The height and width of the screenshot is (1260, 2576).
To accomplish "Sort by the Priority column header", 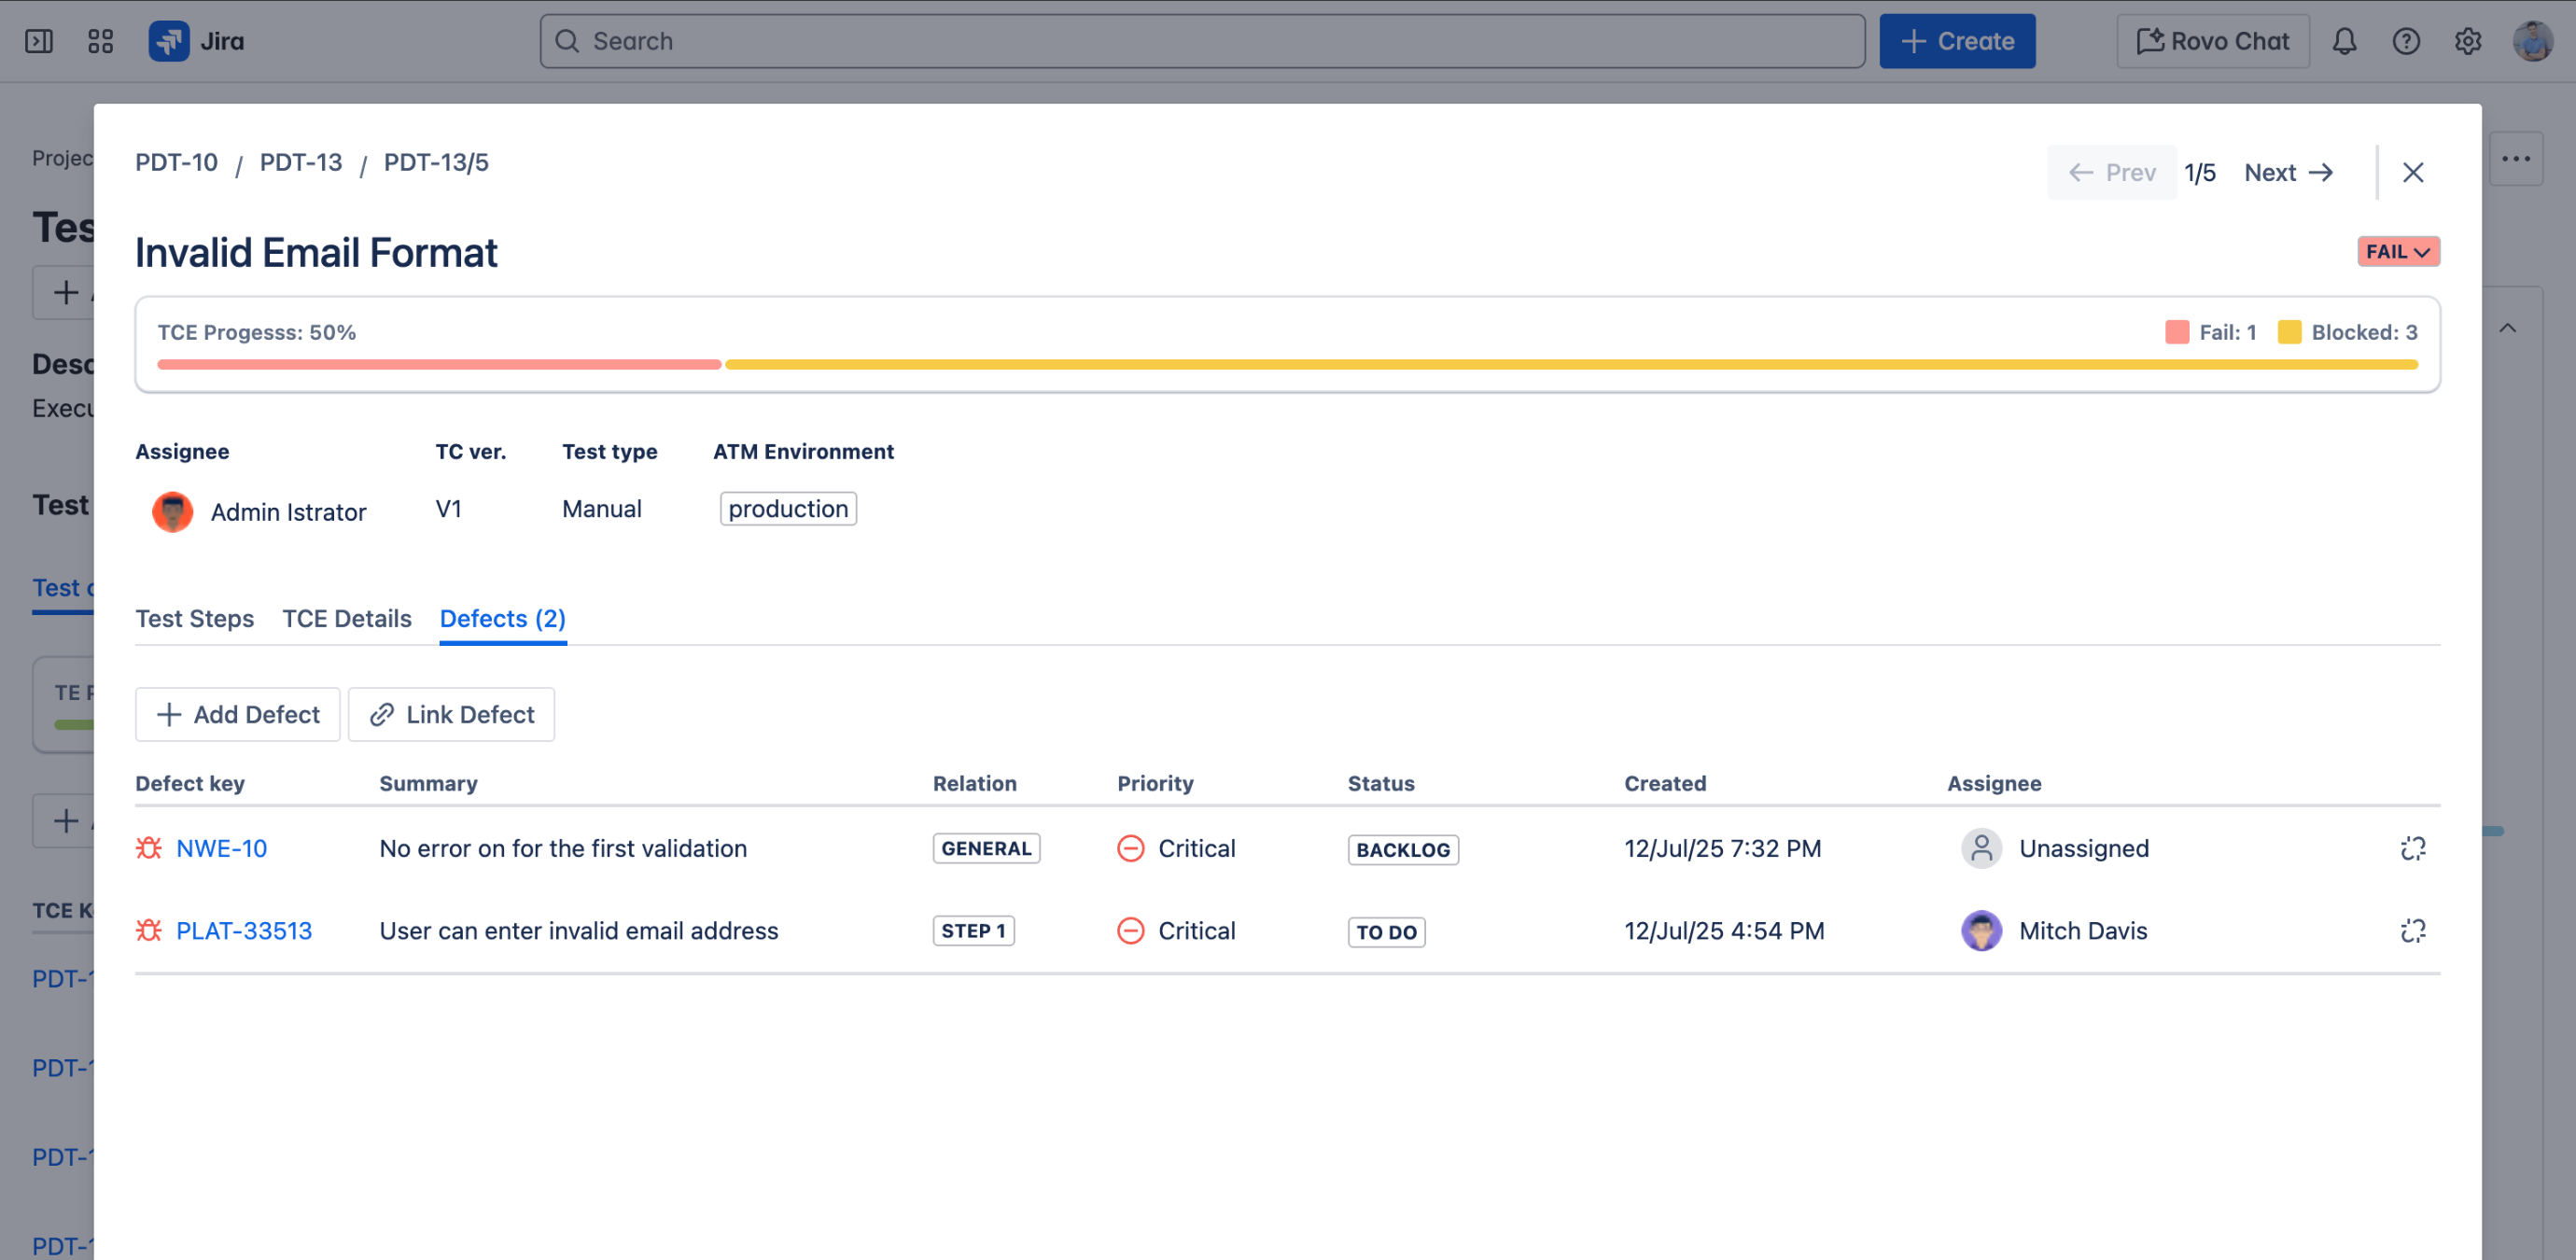I will [x=1155, y=783].
